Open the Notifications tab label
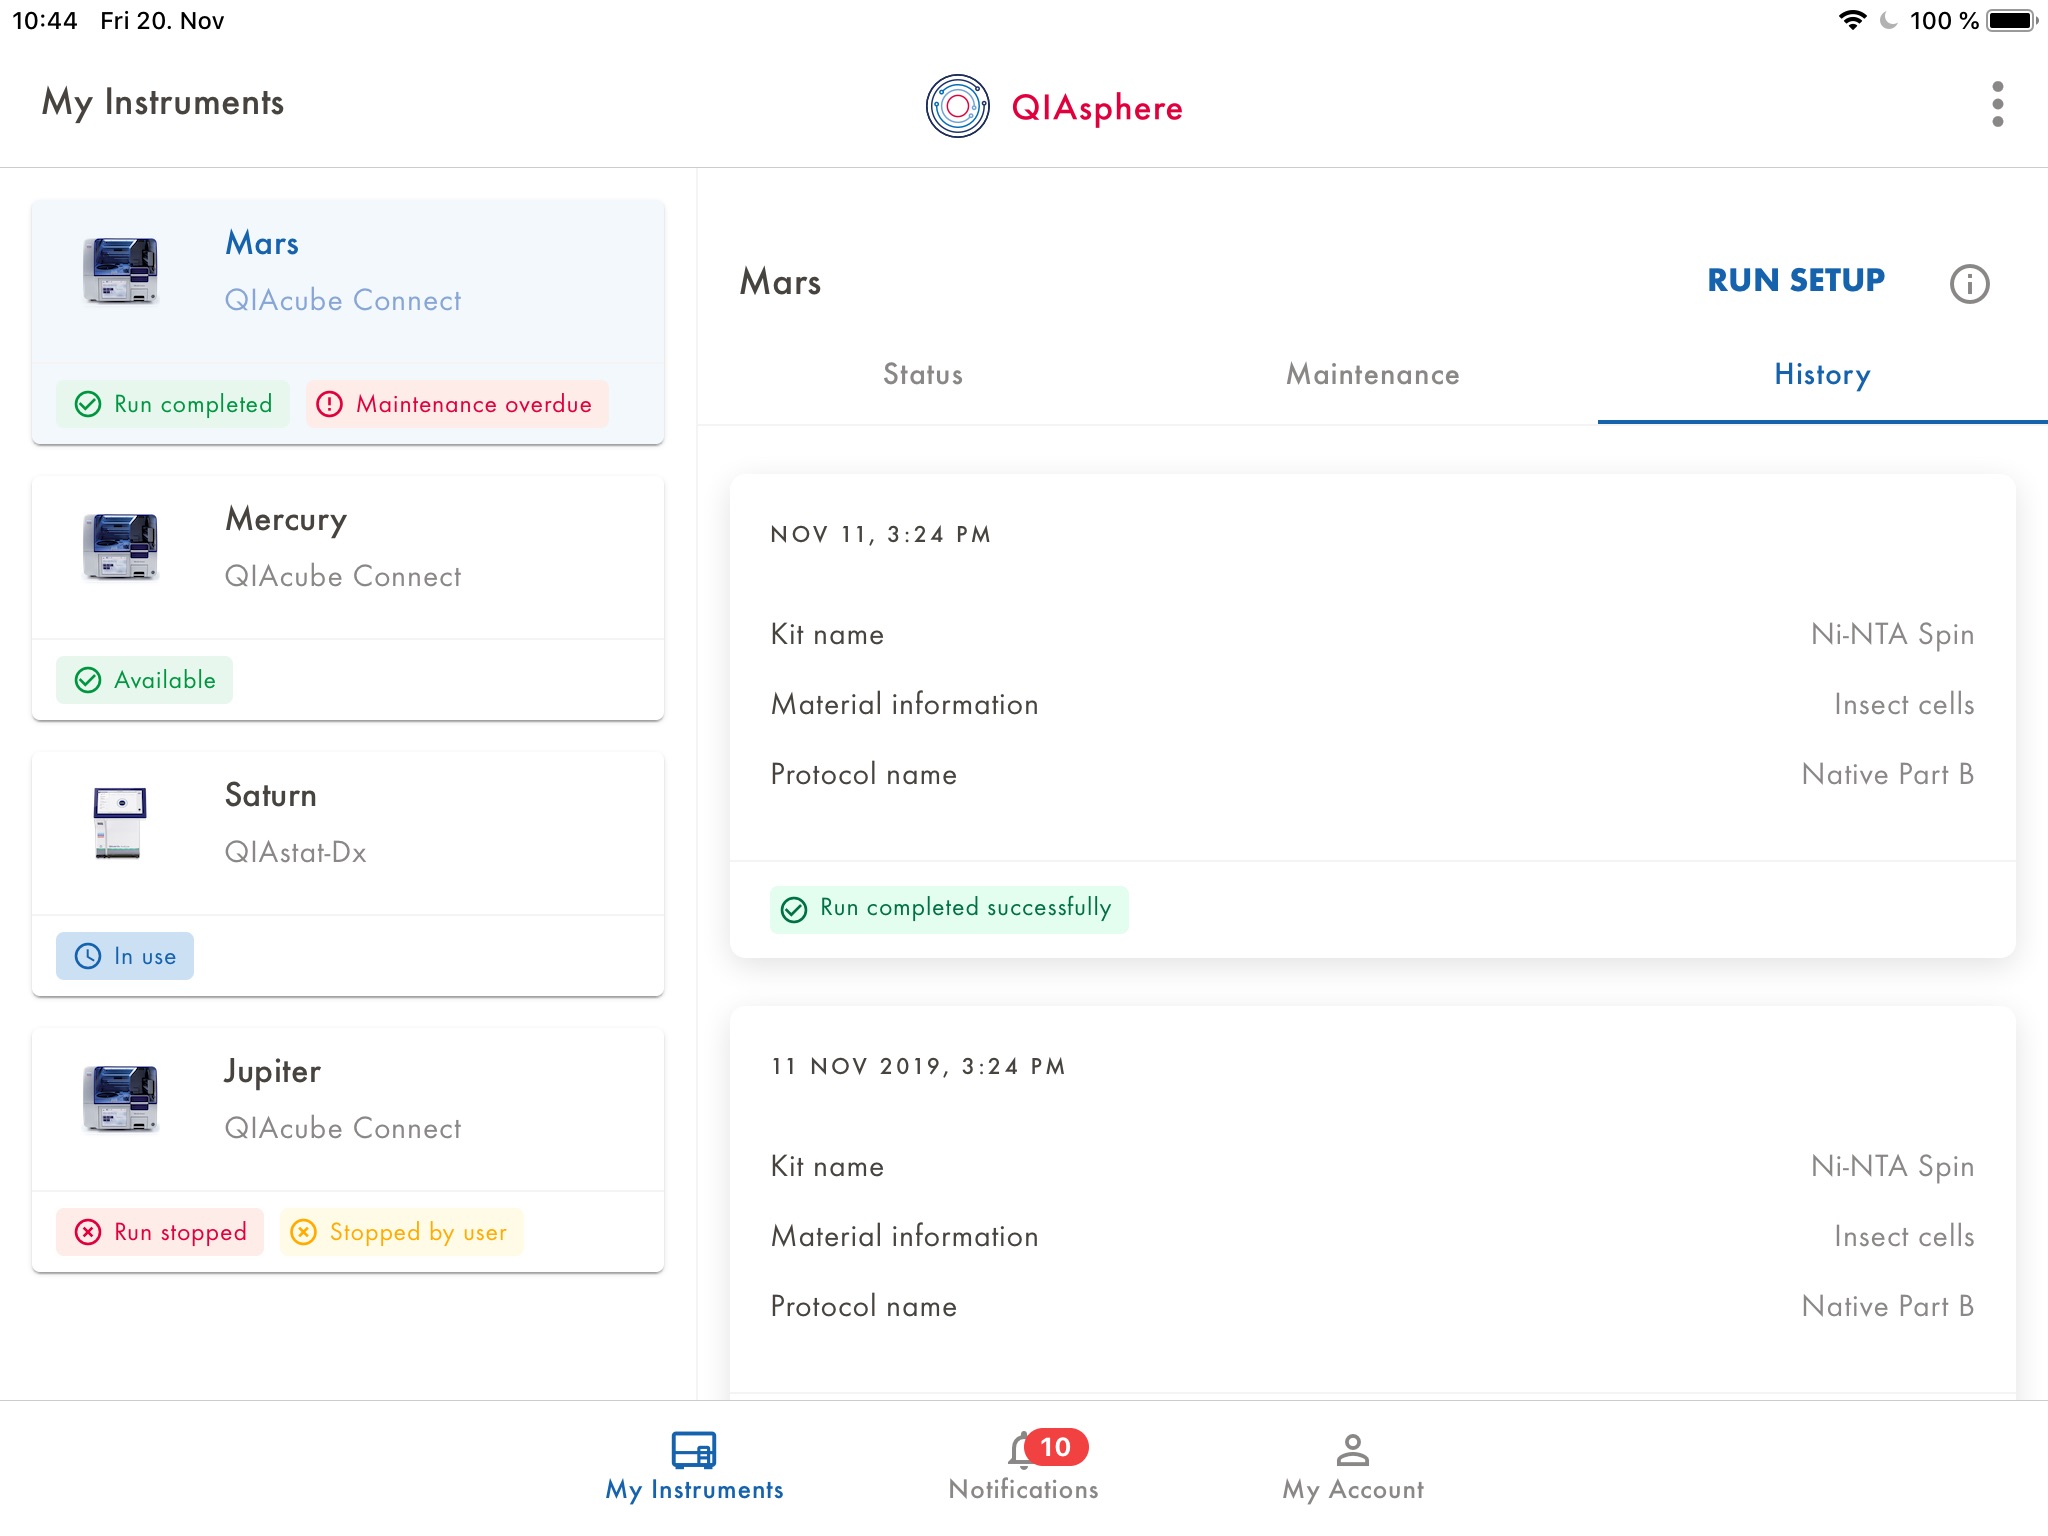The width and height of the screenshot is (2048, 1536). tap(1023, 1489)
